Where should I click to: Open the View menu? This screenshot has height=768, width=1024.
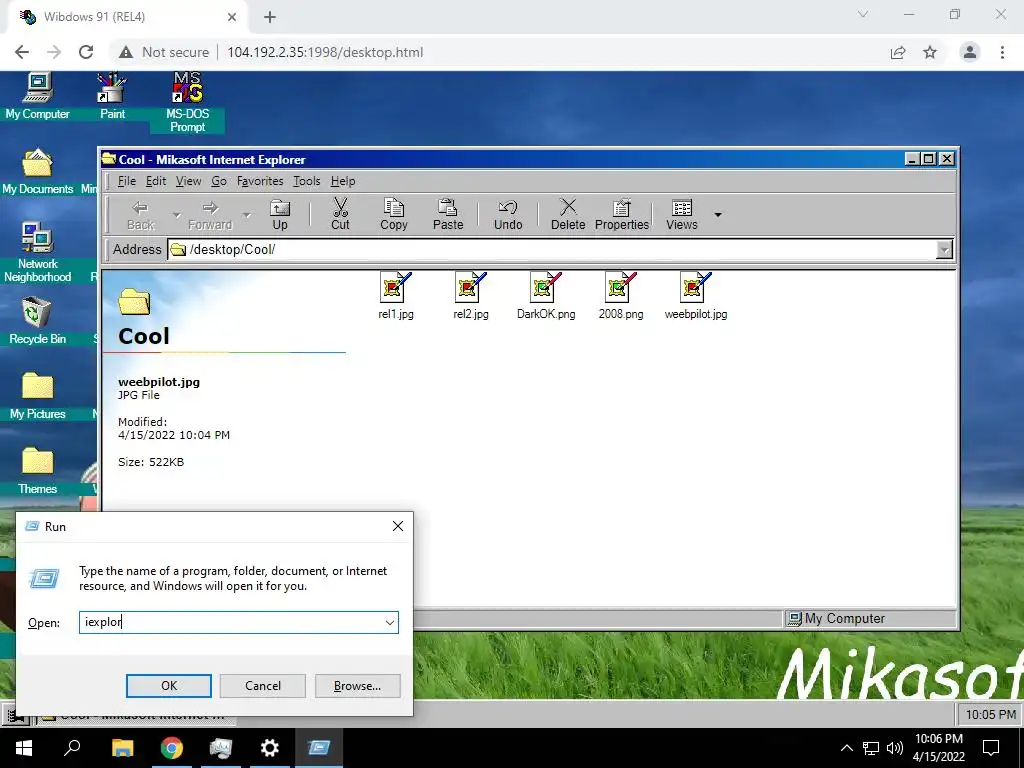tap(188, 181)
